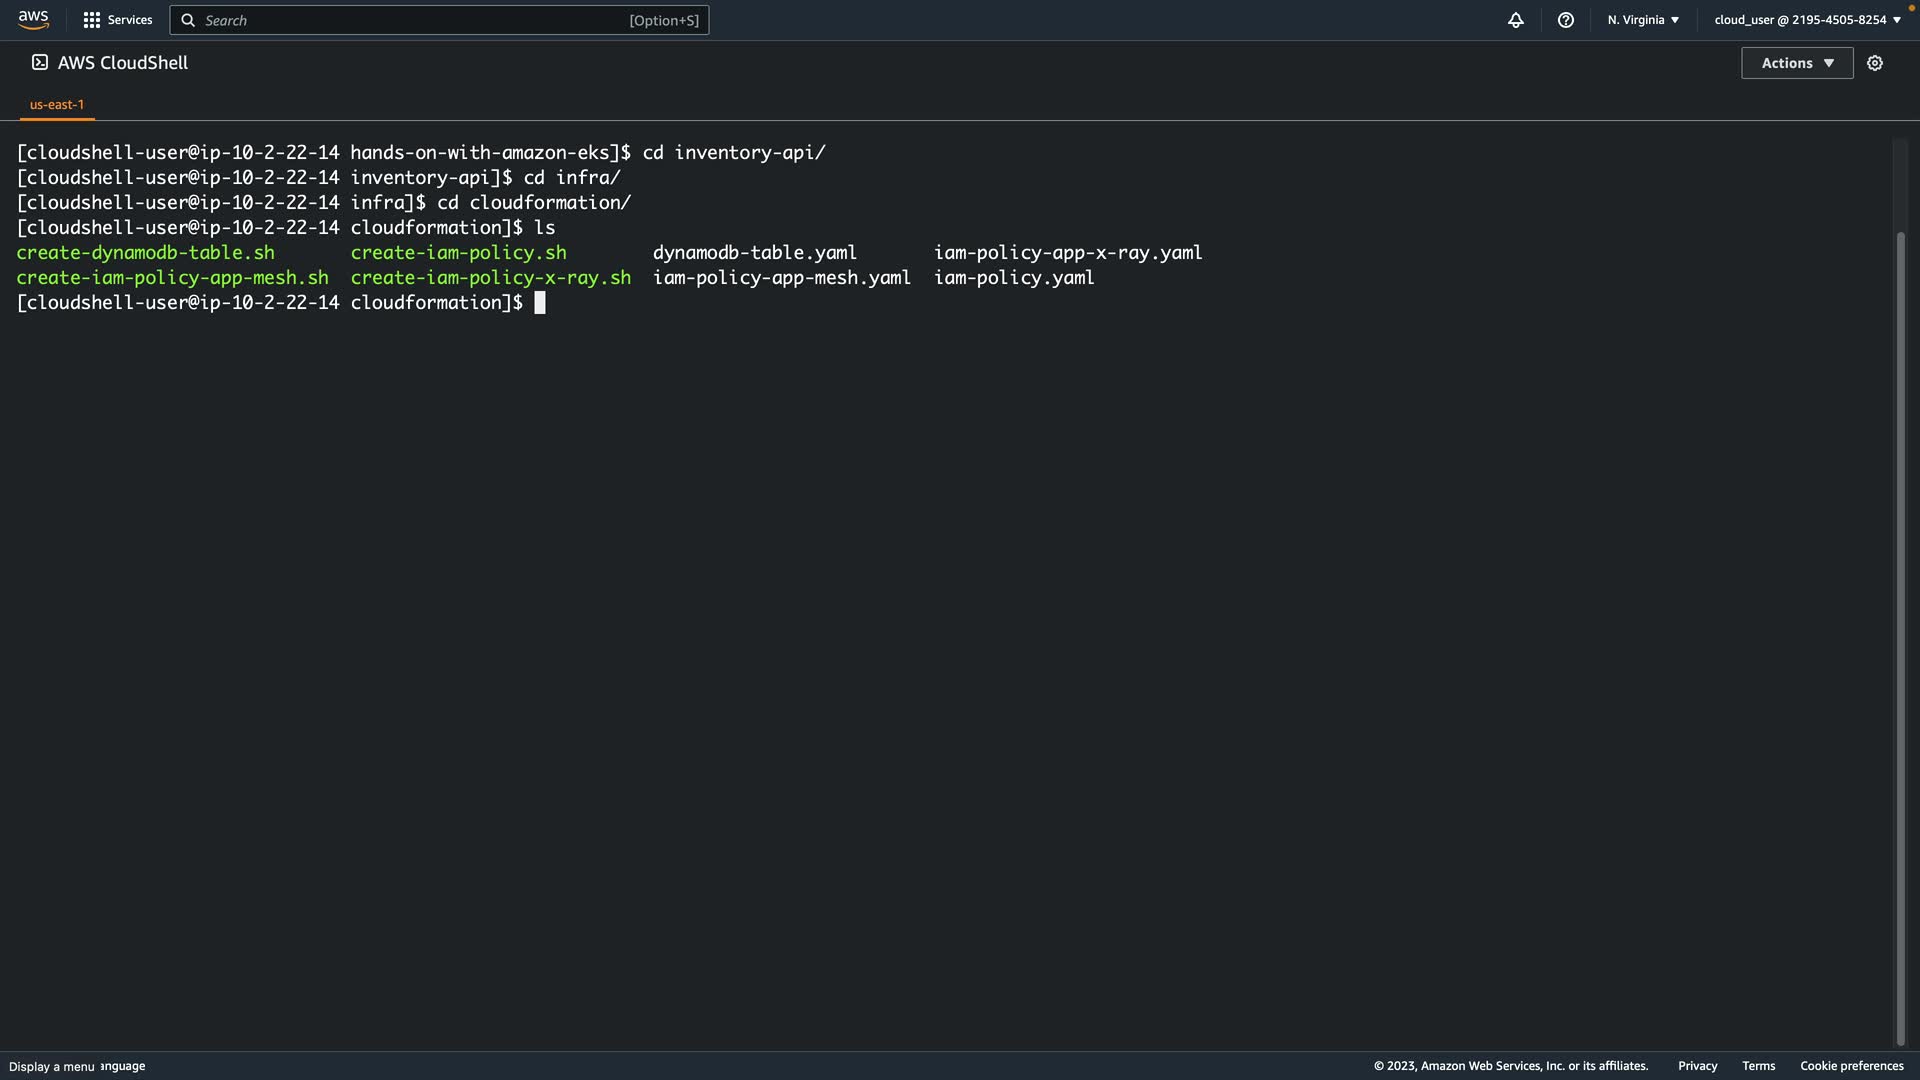1920x1080 pixels.
Task: Expand the cloud_user account menu
Action: [x=1807, y=20]
